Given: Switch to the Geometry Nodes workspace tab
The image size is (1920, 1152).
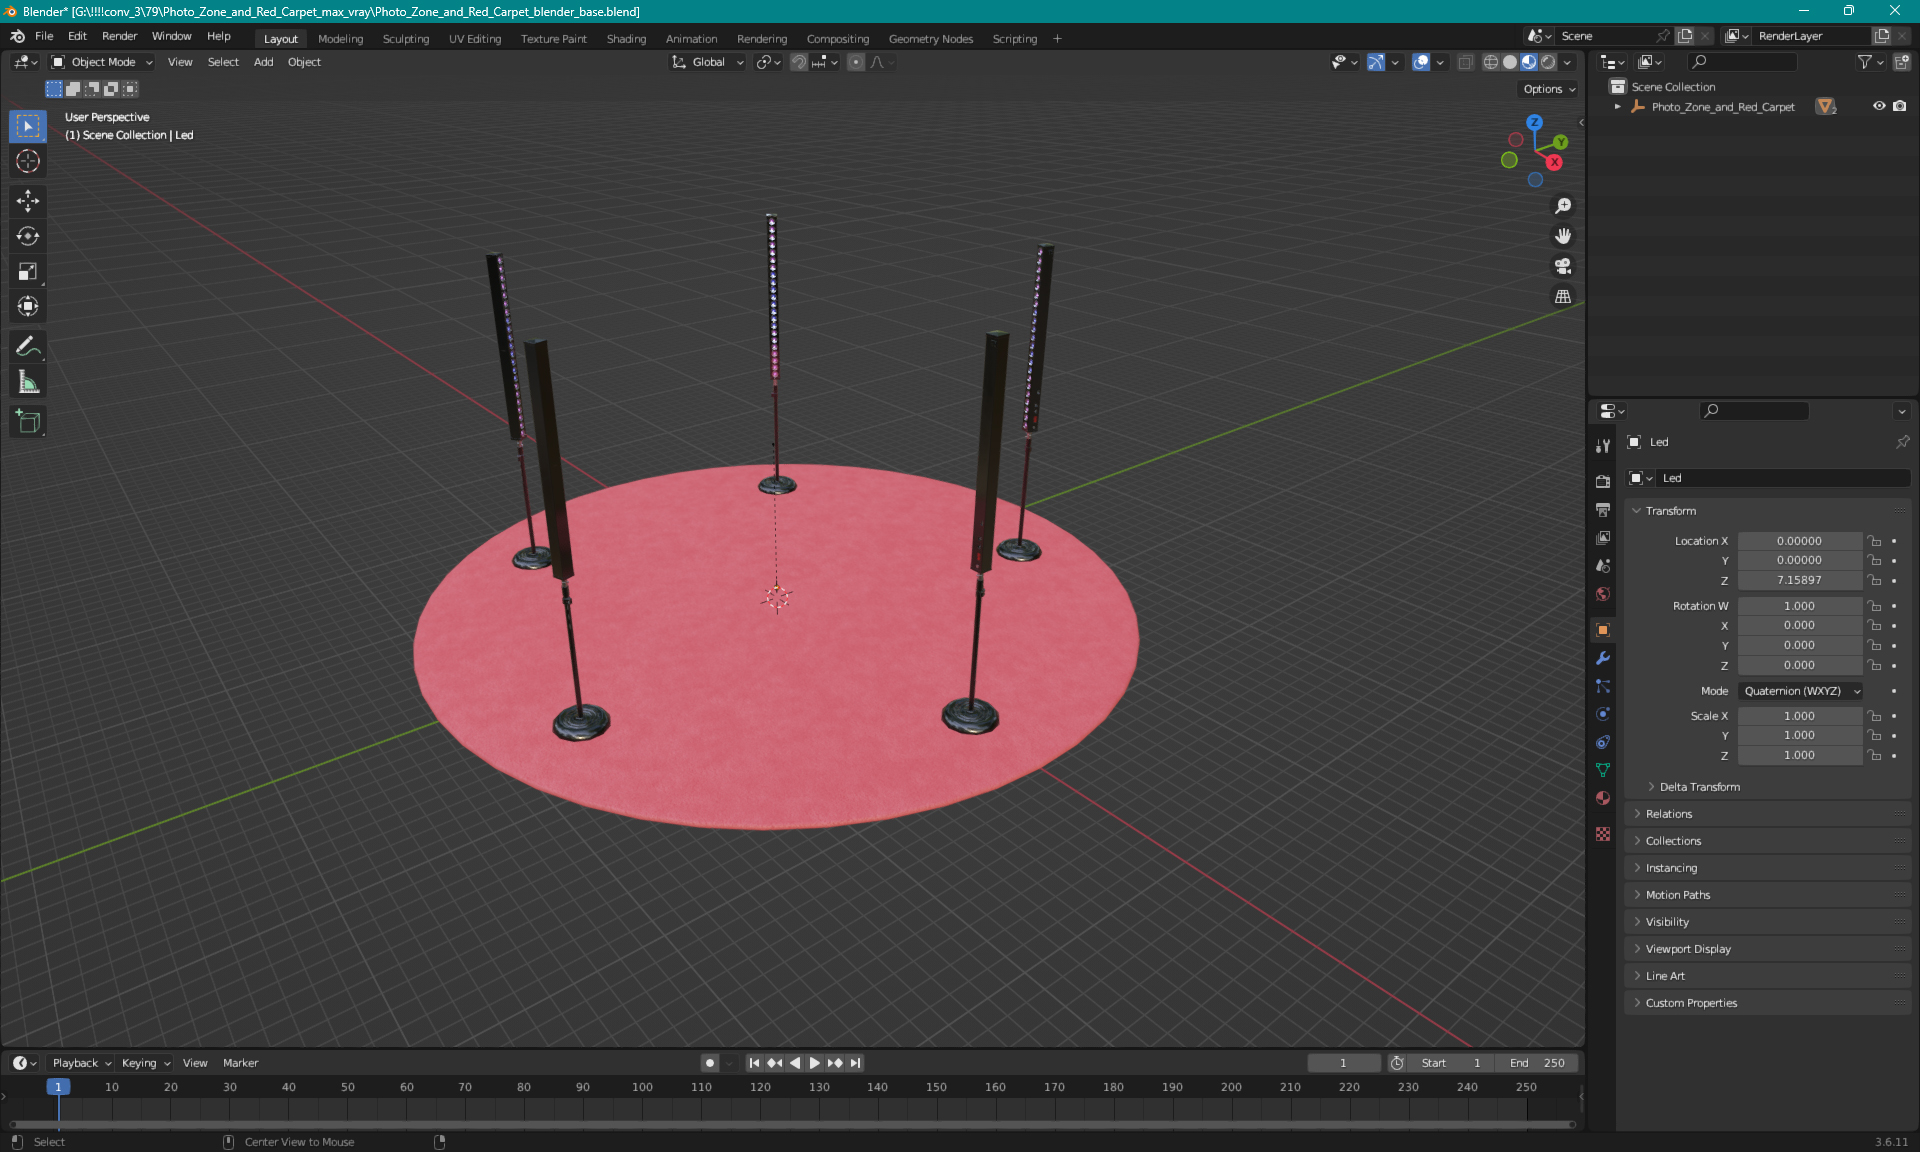Looking at the screenshot, I should pyautogui.click(x=930, y=39).
